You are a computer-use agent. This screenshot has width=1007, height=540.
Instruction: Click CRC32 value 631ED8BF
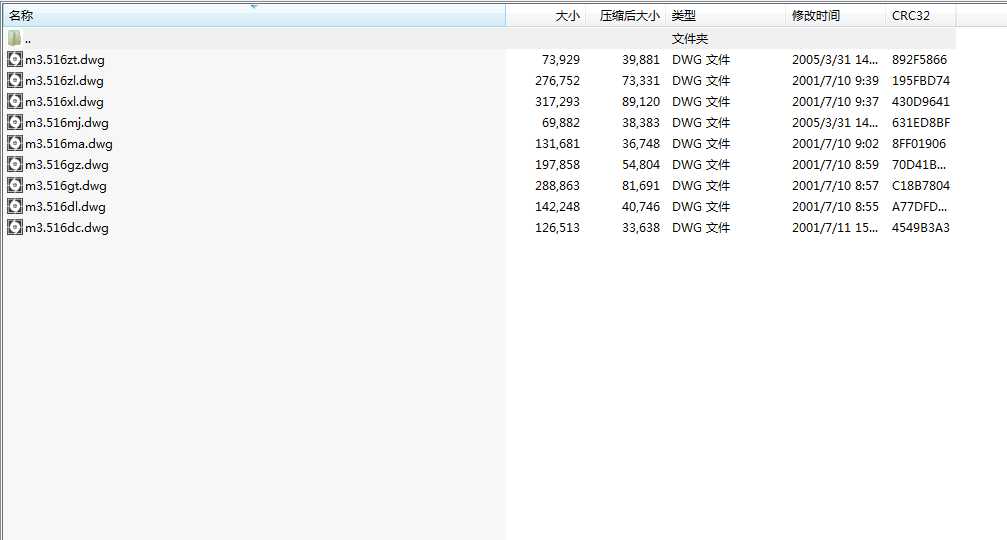pos(921,123)
